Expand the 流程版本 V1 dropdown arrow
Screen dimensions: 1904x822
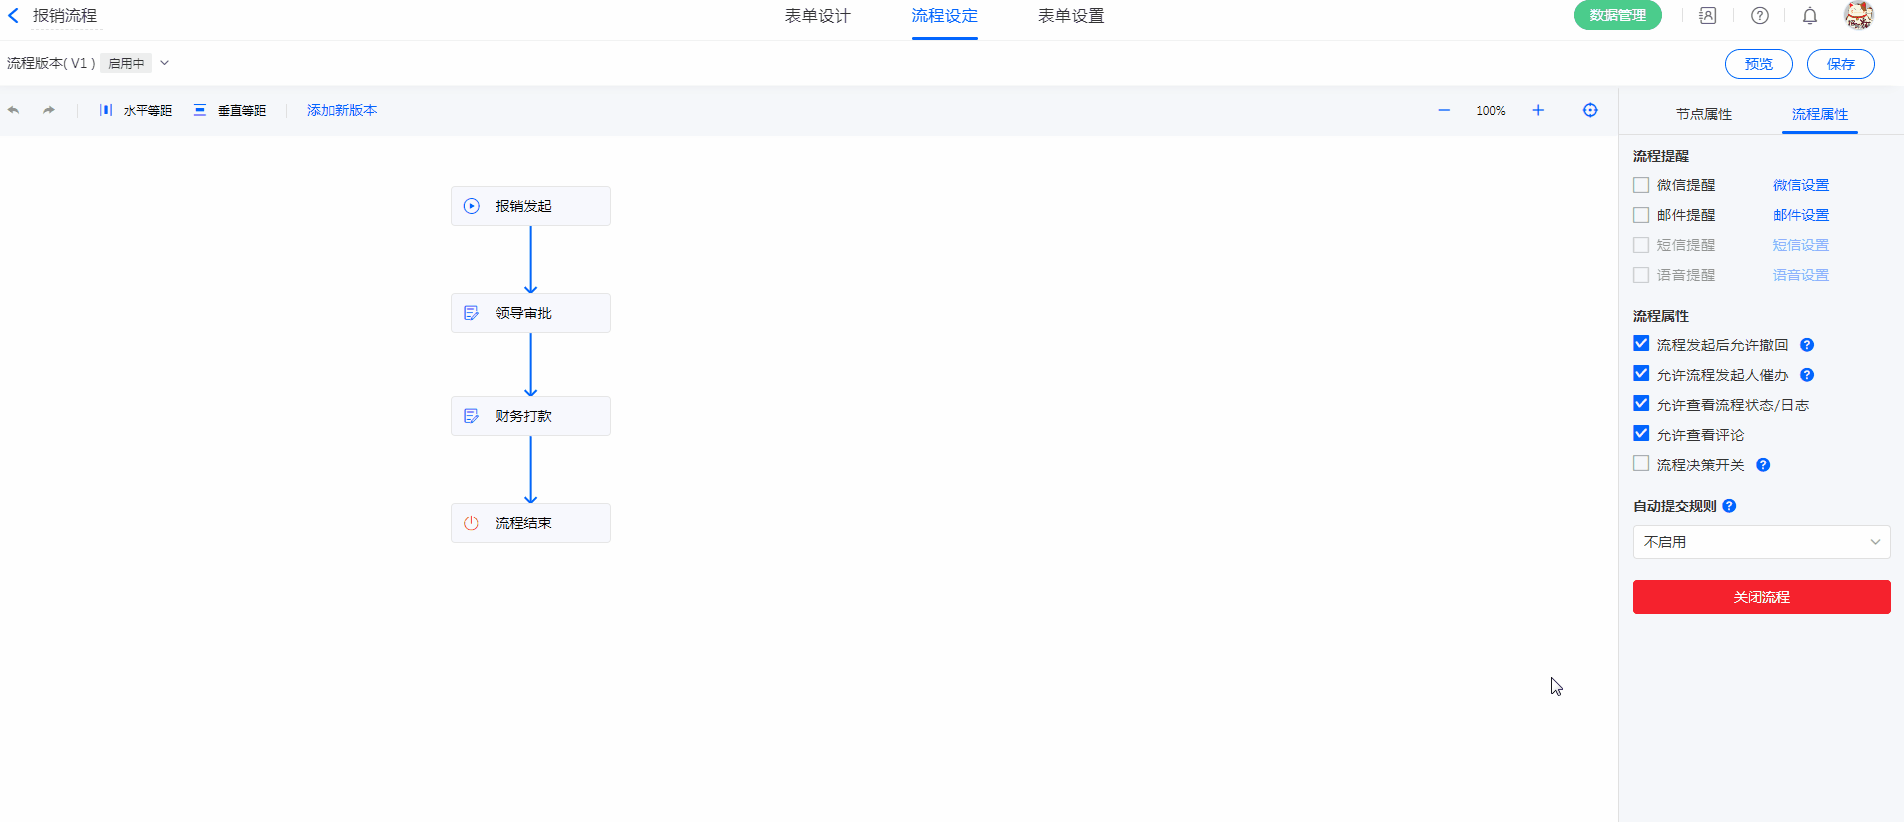[x=165, y=63]
